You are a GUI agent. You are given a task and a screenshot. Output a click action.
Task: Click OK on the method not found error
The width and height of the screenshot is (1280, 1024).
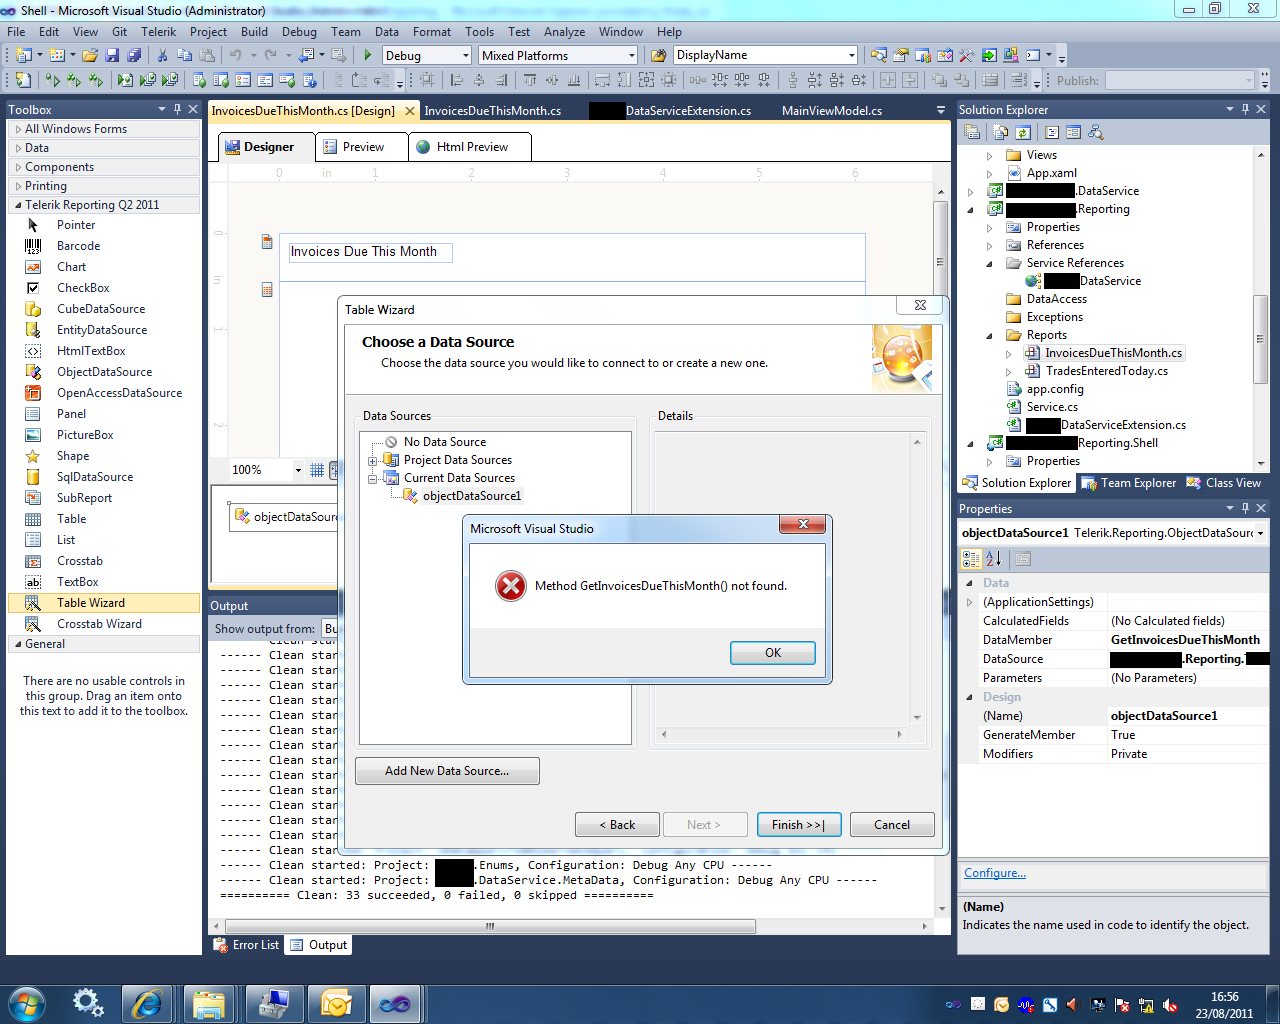tap(773, 653)
